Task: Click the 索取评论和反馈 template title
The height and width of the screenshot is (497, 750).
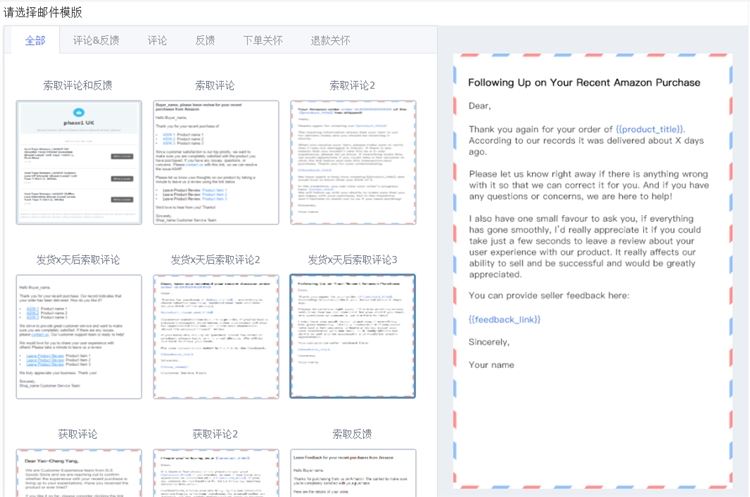Action: [x=77, y=85]
